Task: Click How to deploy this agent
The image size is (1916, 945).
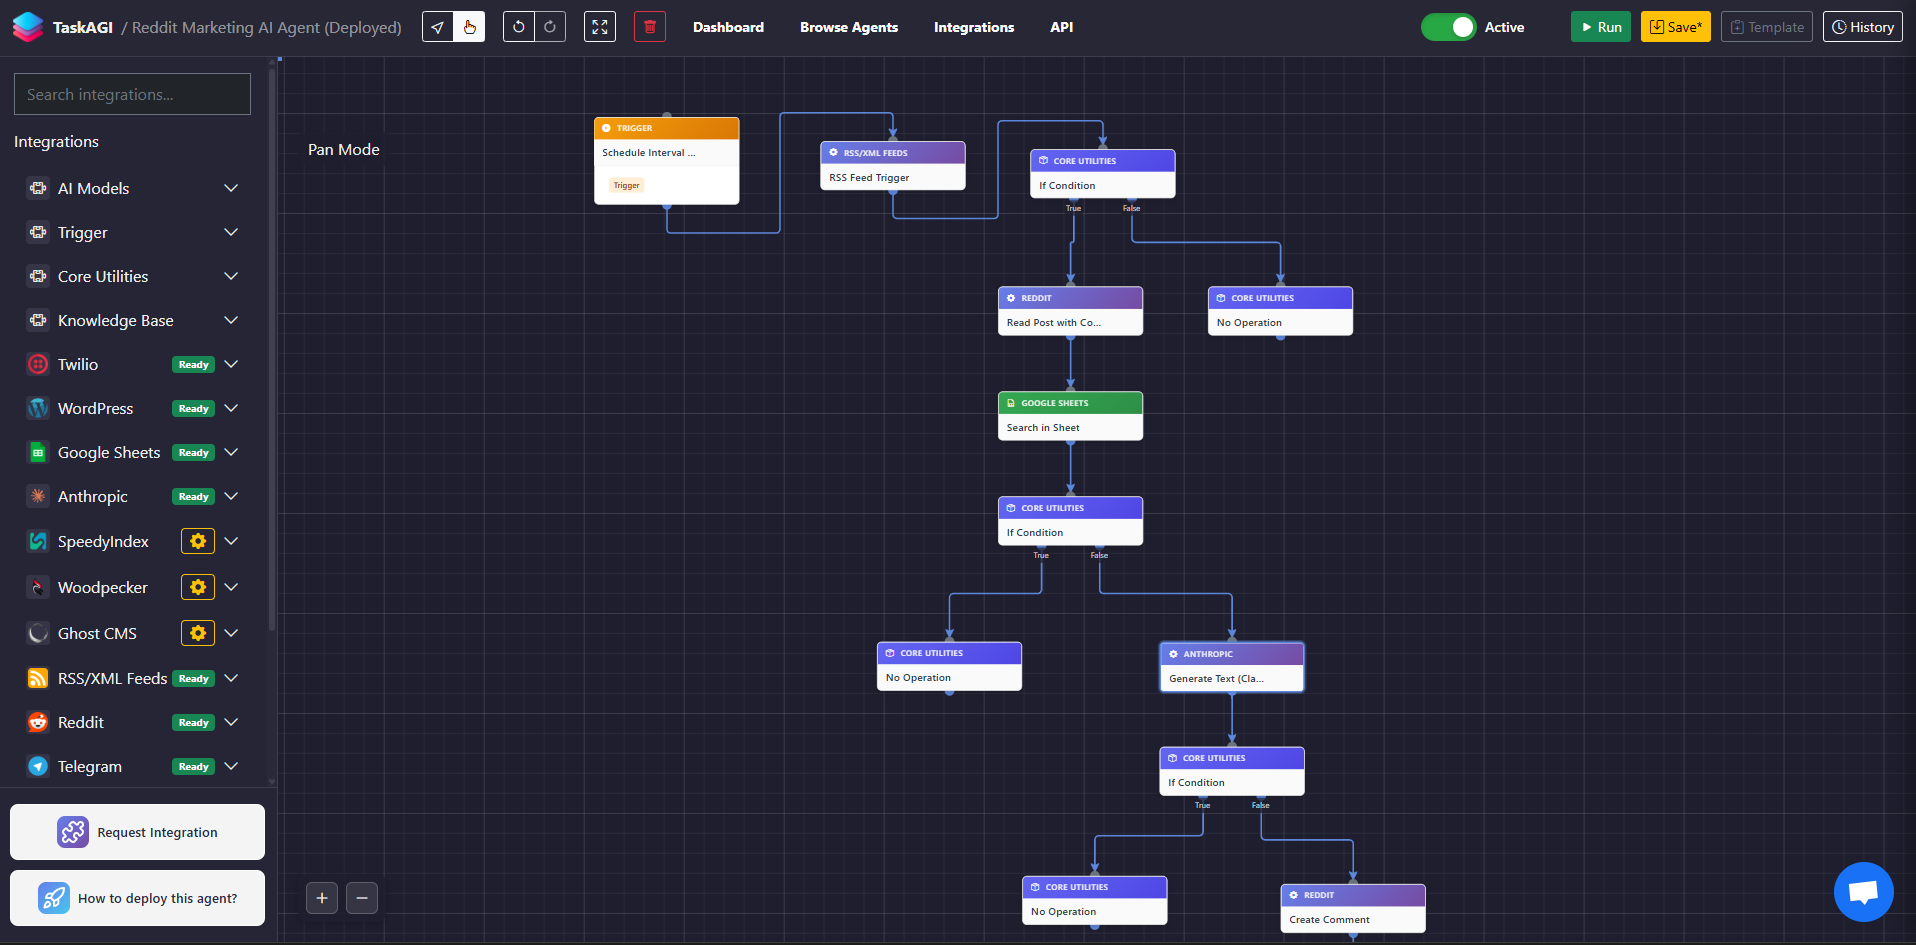Action: click(x=138, y=898)
